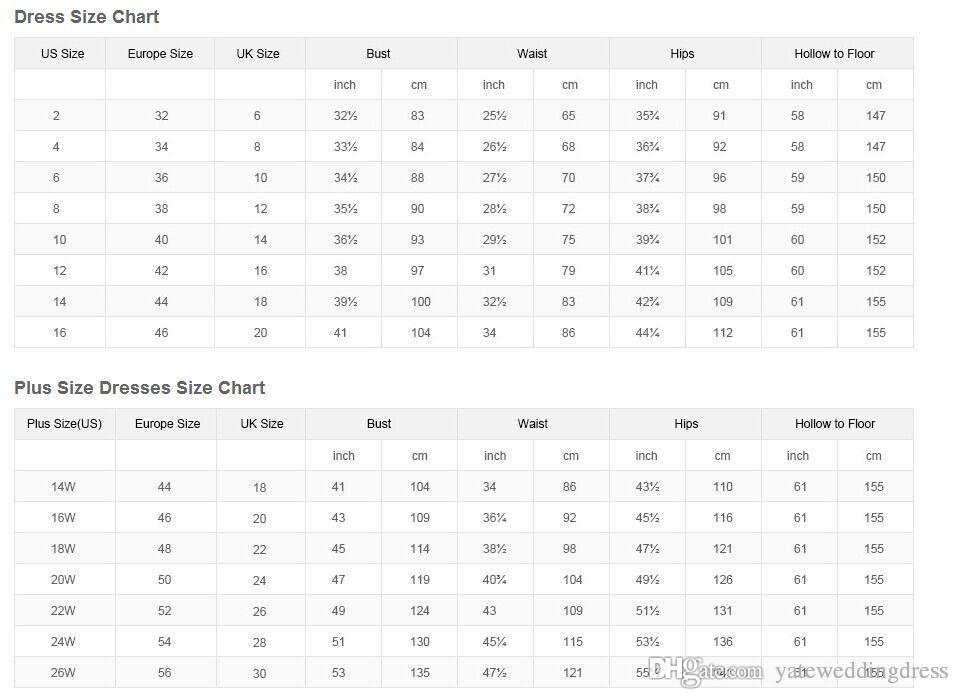Click the "Plus Size Dresses Size Chart" heading

click(140, 388)
